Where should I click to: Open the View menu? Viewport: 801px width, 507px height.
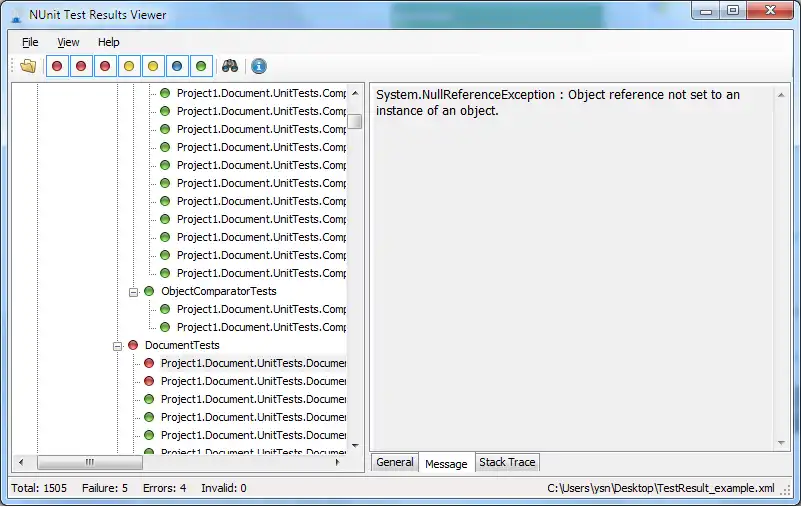pyautogui.click(x=68, y=42)
